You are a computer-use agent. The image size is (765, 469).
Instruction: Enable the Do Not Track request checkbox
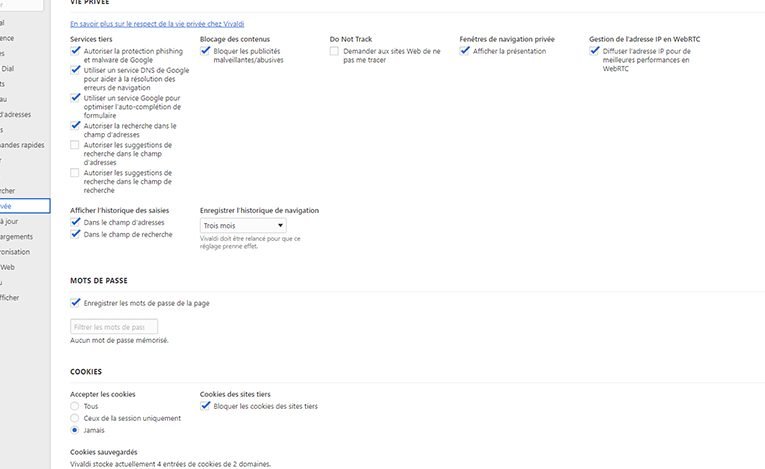335,50
